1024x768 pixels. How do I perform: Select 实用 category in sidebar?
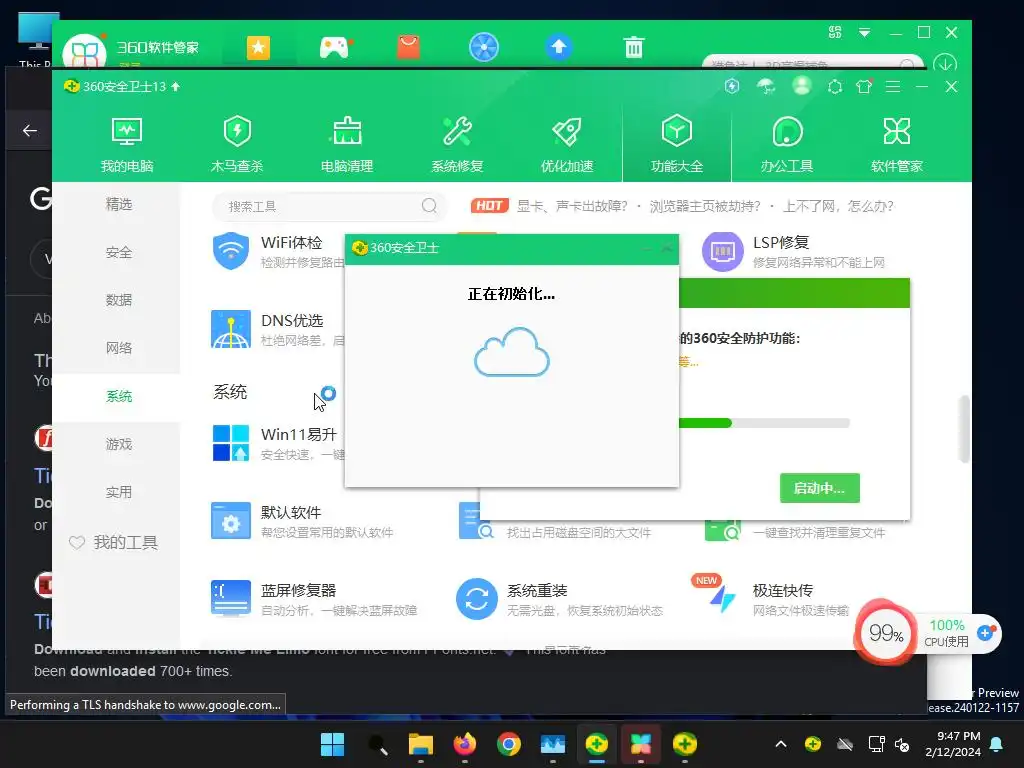pyautogui.click(x=118, y=492)
